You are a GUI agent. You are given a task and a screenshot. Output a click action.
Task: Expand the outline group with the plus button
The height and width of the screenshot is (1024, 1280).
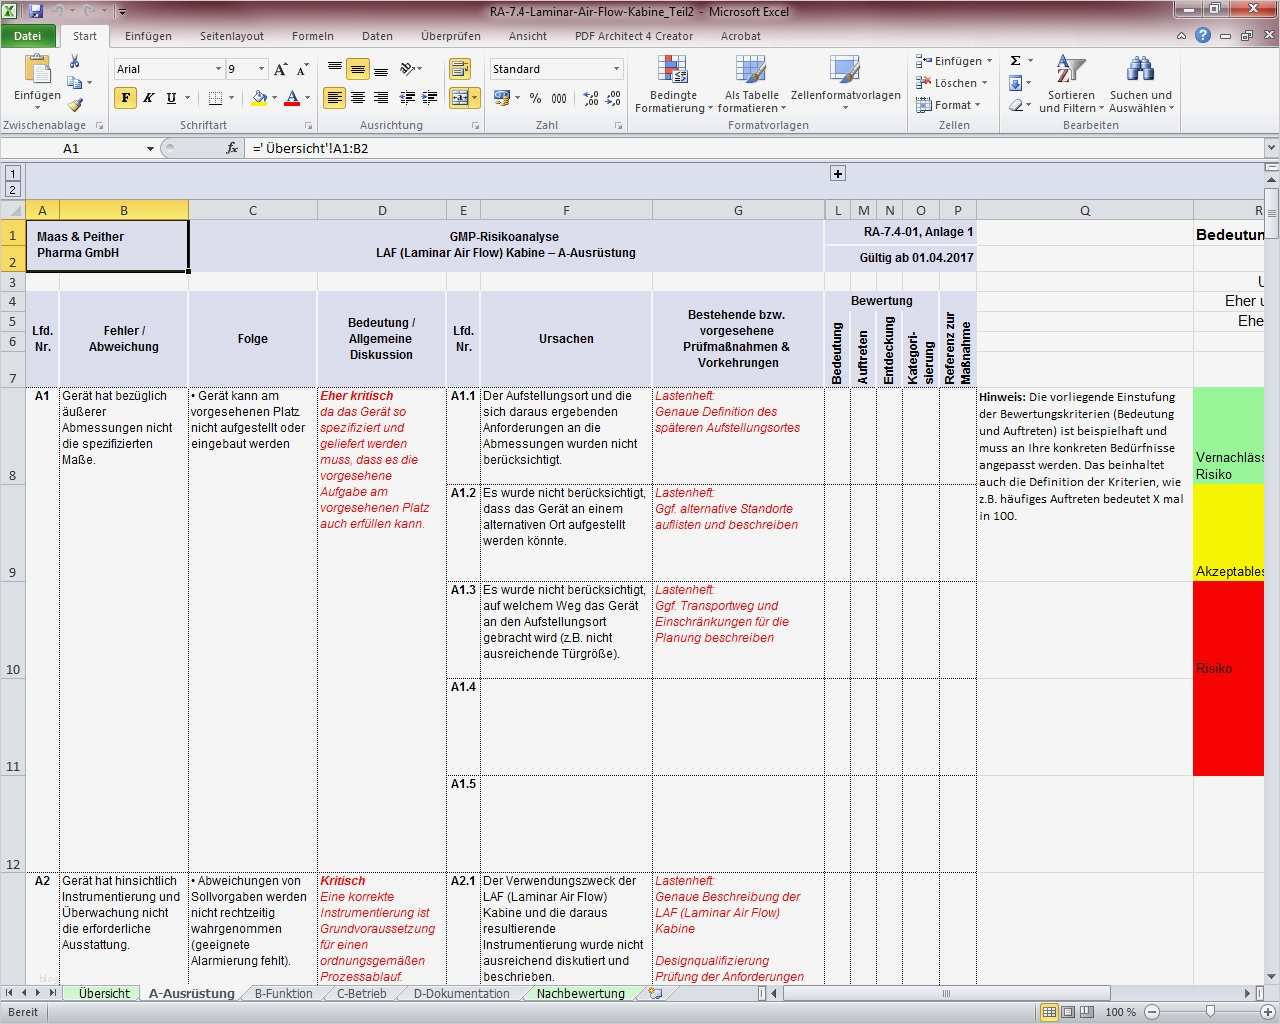coord(837,173)
